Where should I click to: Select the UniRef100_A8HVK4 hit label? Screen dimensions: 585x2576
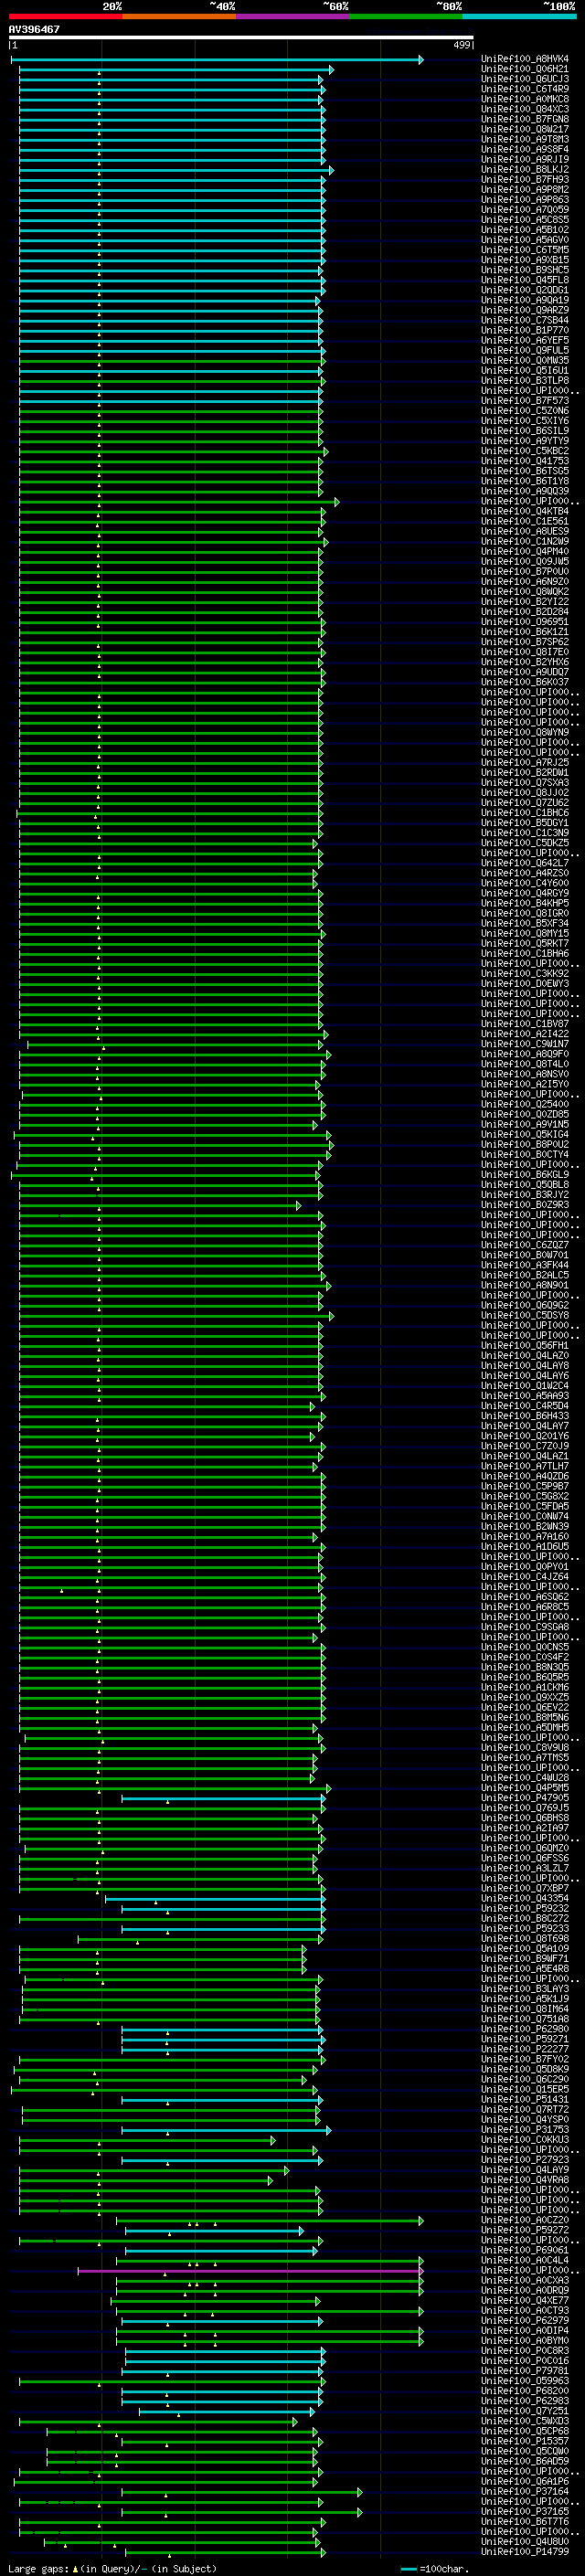click(x=525, y=59)
